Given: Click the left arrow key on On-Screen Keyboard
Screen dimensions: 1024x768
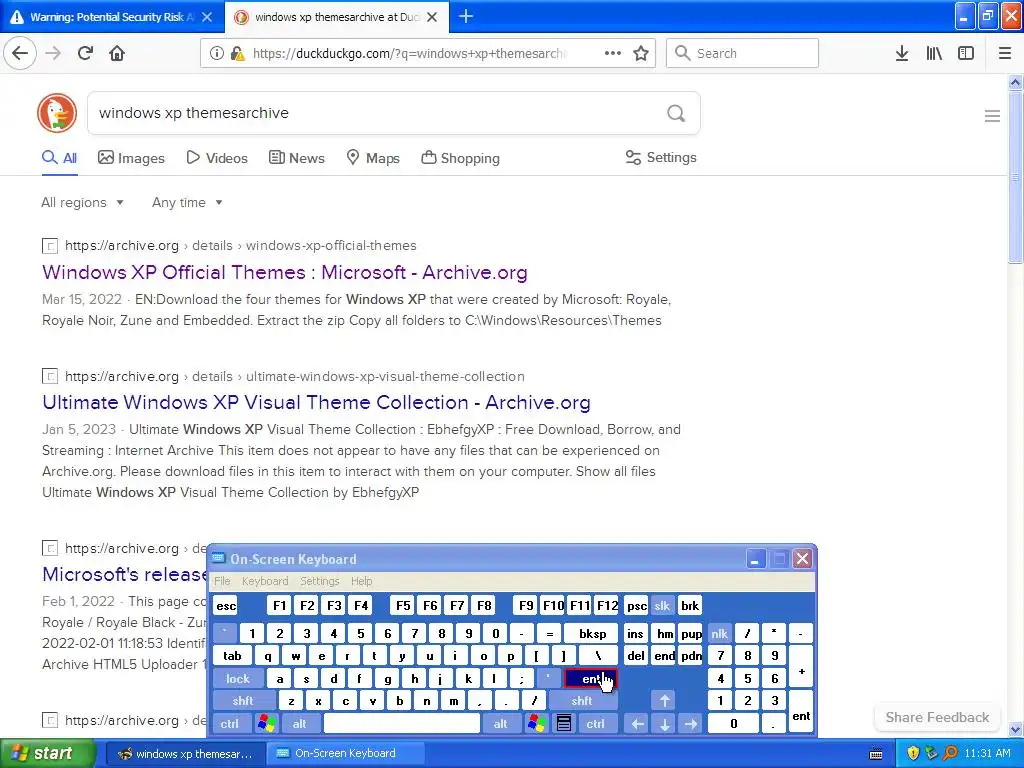Looking at the screenshot, I should tap(638, 724).
